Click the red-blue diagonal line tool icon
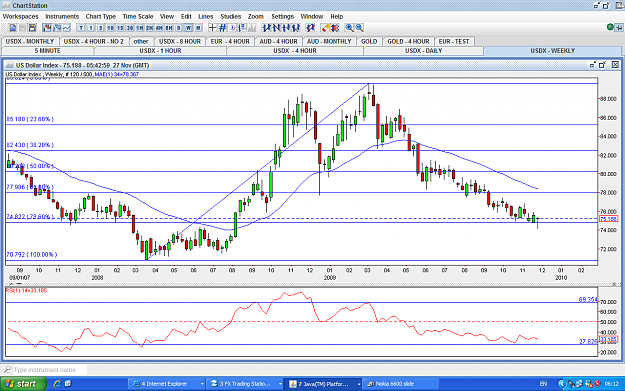Viewport: 625px width, 391px height. (310, 28)
